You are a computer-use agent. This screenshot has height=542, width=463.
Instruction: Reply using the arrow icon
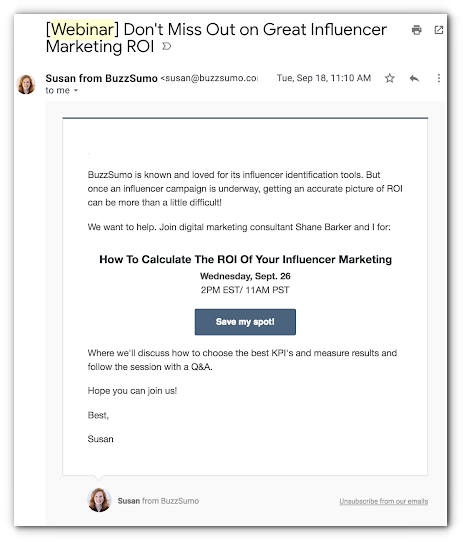coord(414,78)
